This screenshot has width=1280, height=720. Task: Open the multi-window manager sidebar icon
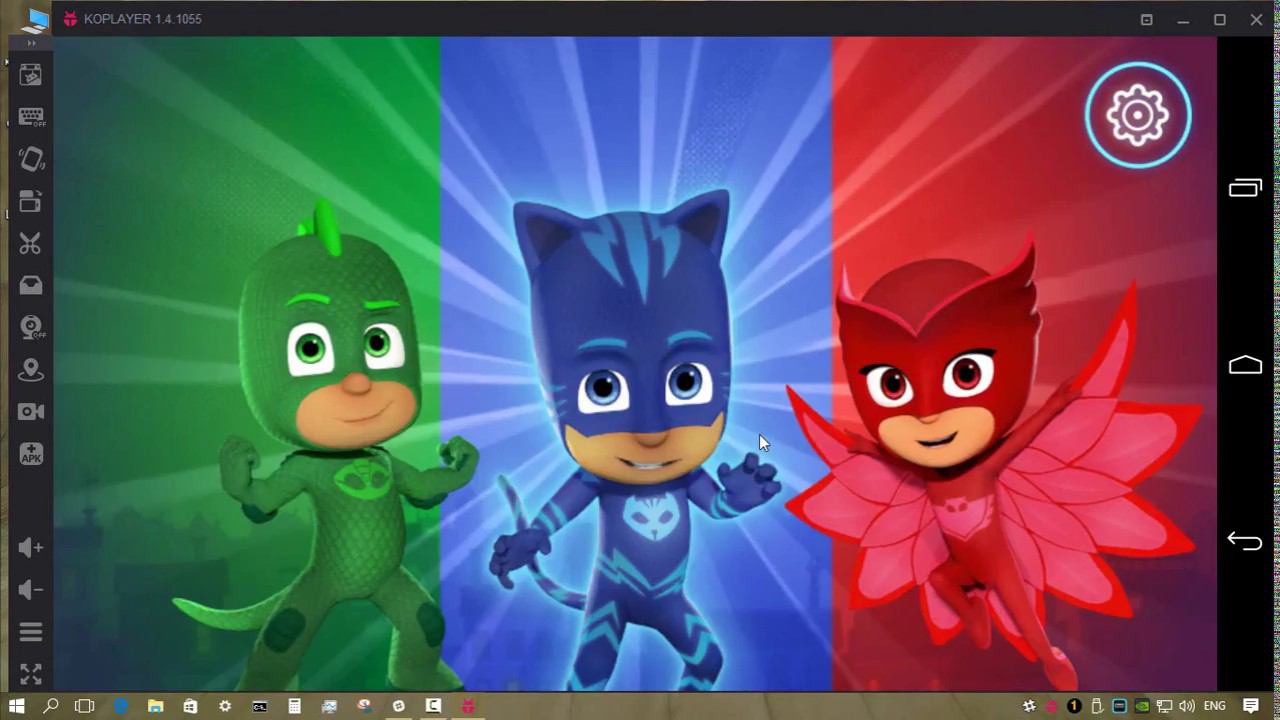point(31,201)
